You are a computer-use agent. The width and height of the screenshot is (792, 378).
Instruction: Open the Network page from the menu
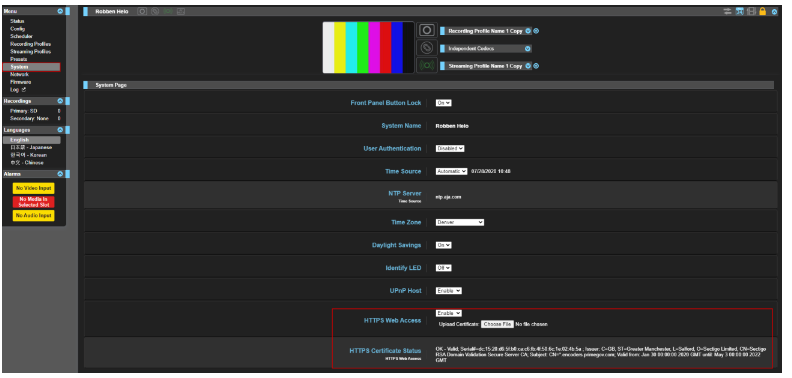coord(20,74)
